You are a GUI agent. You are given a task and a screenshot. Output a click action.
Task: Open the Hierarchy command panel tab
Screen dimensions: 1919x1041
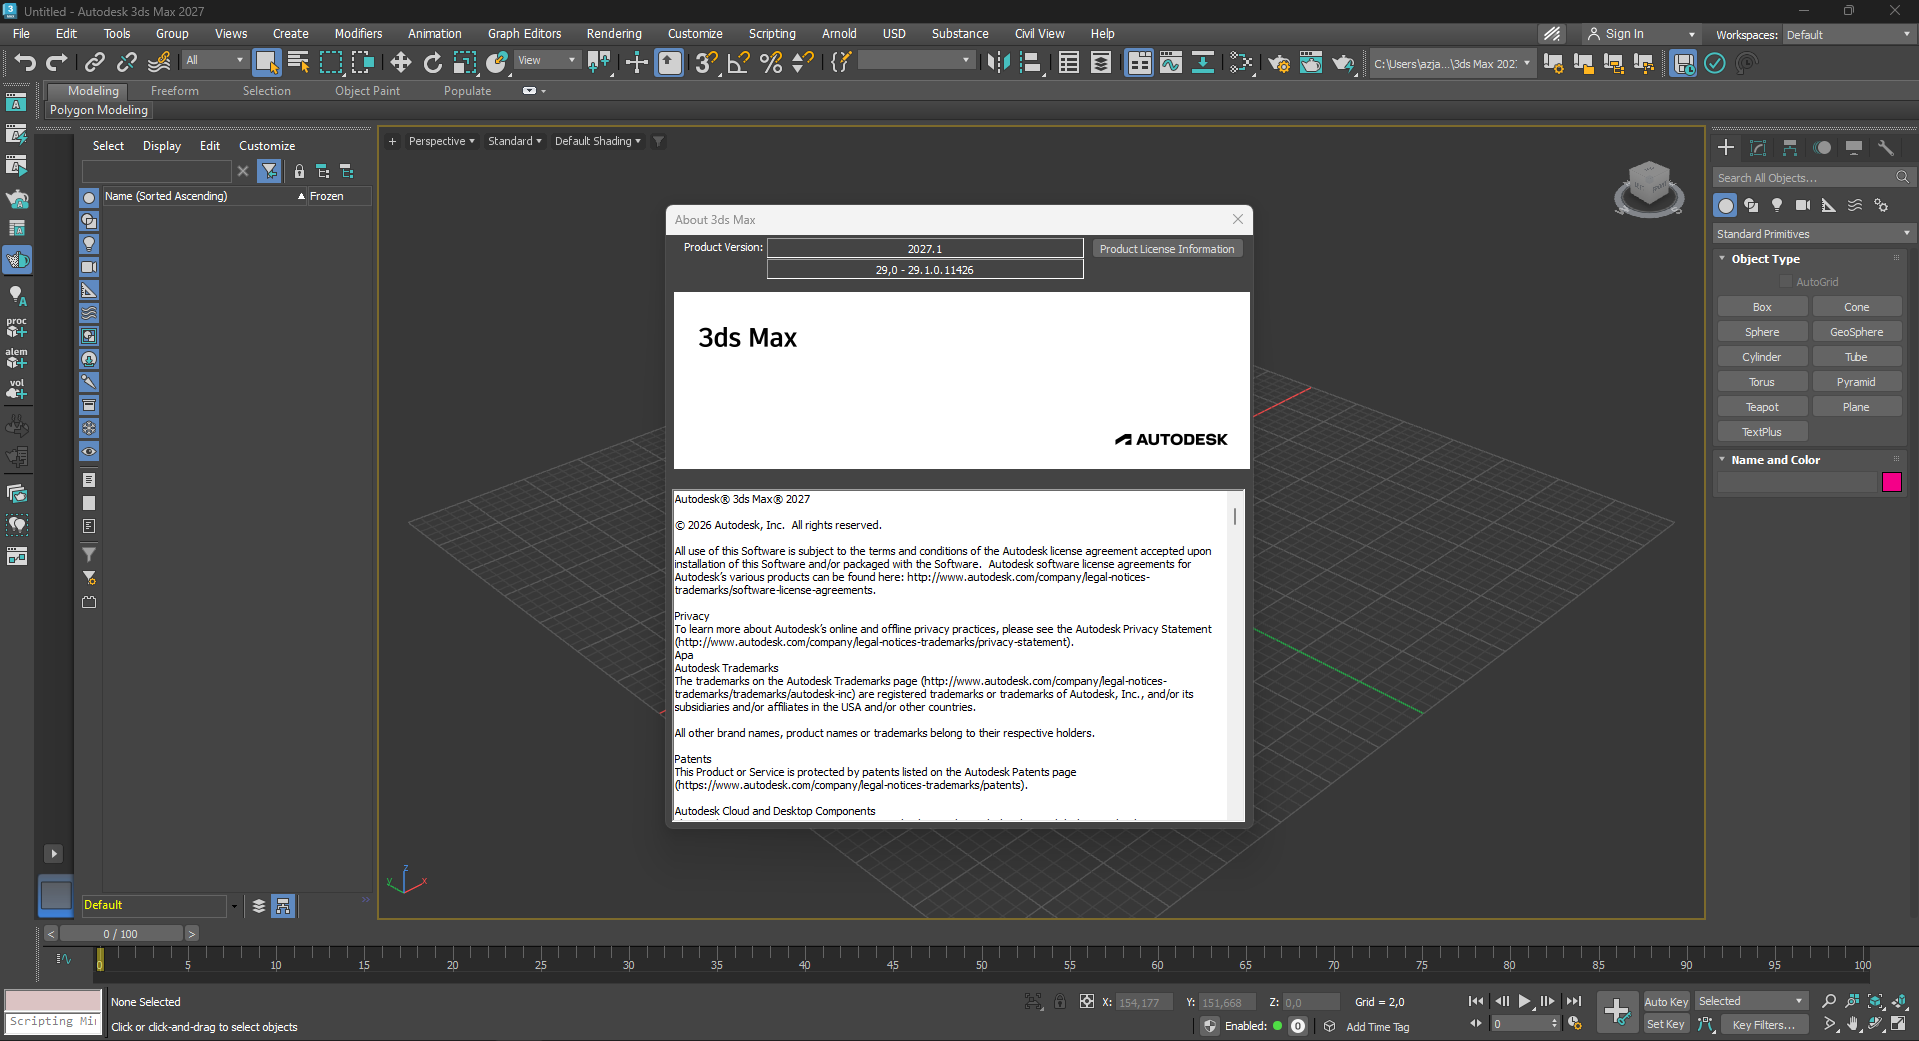[1790, 148]
